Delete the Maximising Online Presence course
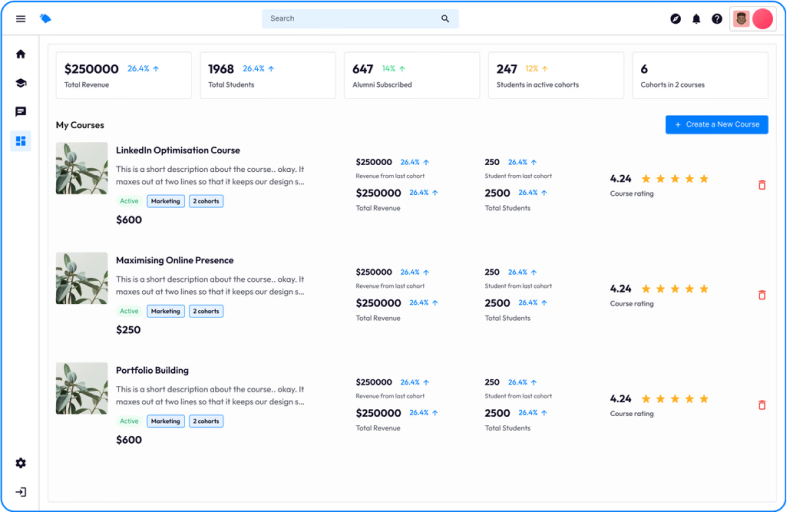Image resolution: width=787 pixels, height=512 pixels. click(762, 295)
